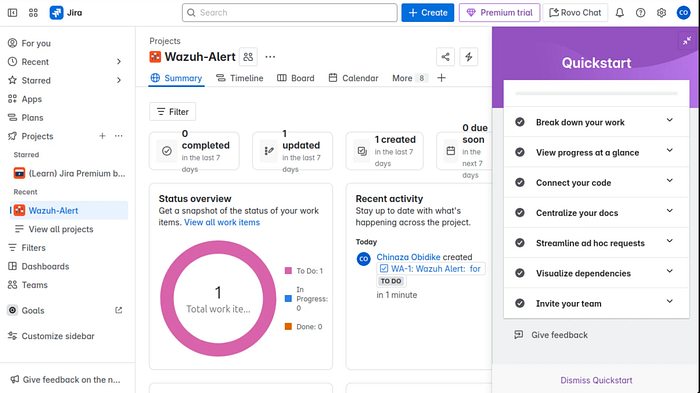The image size is (700, 393).
Task: Open the app switcher grid icon
Action: pos(33,13)
